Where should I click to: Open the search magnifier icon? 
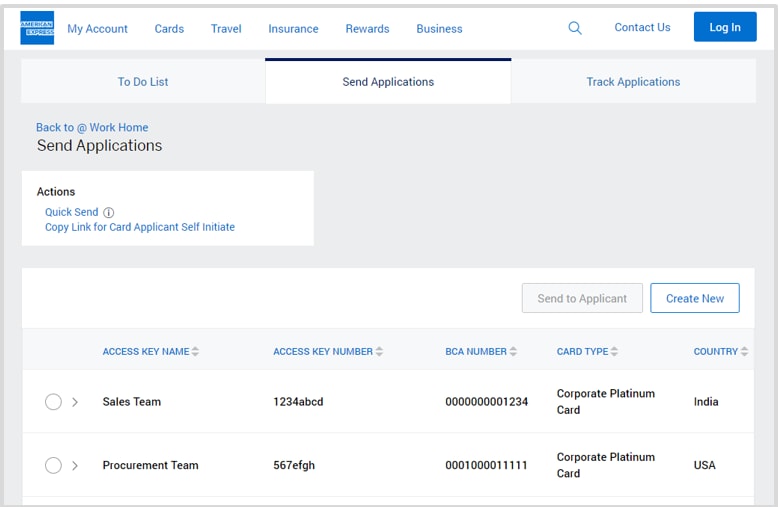pyautogui.click(x=575, y=28)
